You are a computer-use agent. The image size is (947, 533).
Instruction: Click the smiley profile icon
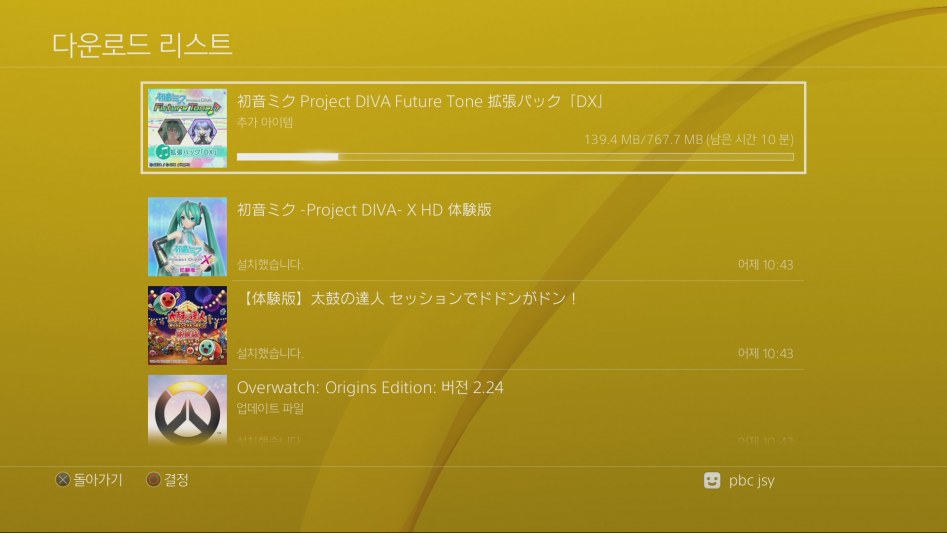point(712,480)
